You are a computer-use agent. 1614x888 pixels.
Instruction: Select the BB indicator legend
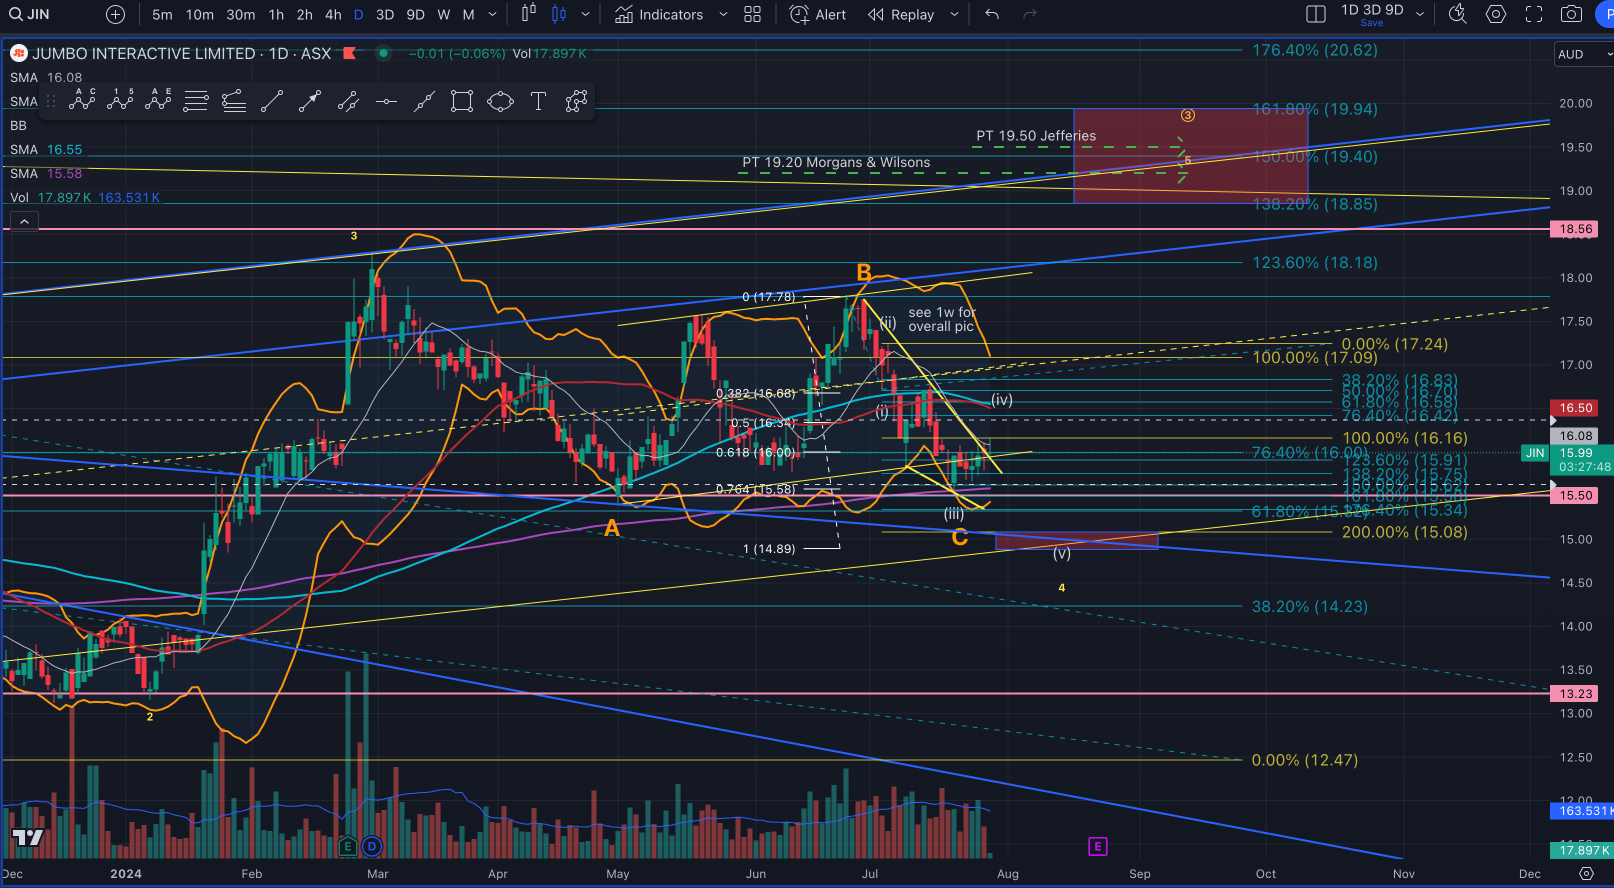coord(19,125)
